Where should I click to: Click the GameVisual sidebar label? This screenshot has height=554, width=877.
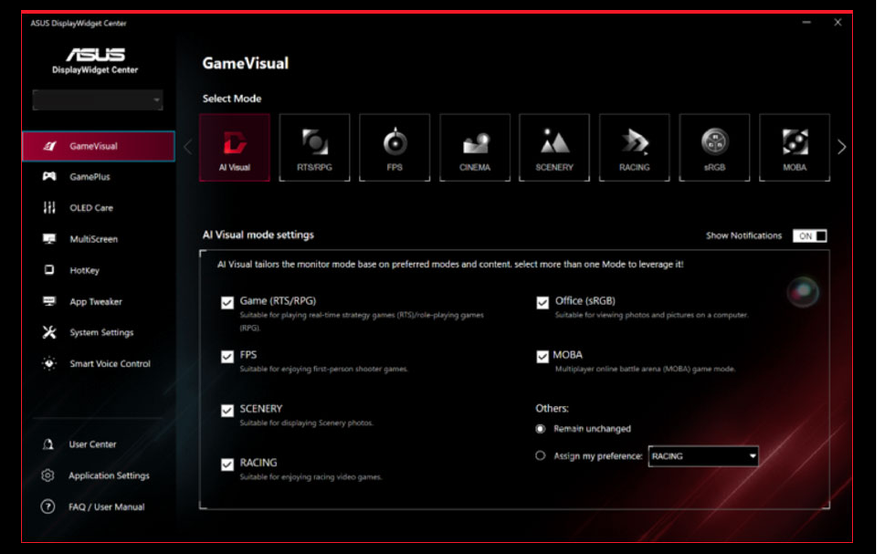[93, 146]
